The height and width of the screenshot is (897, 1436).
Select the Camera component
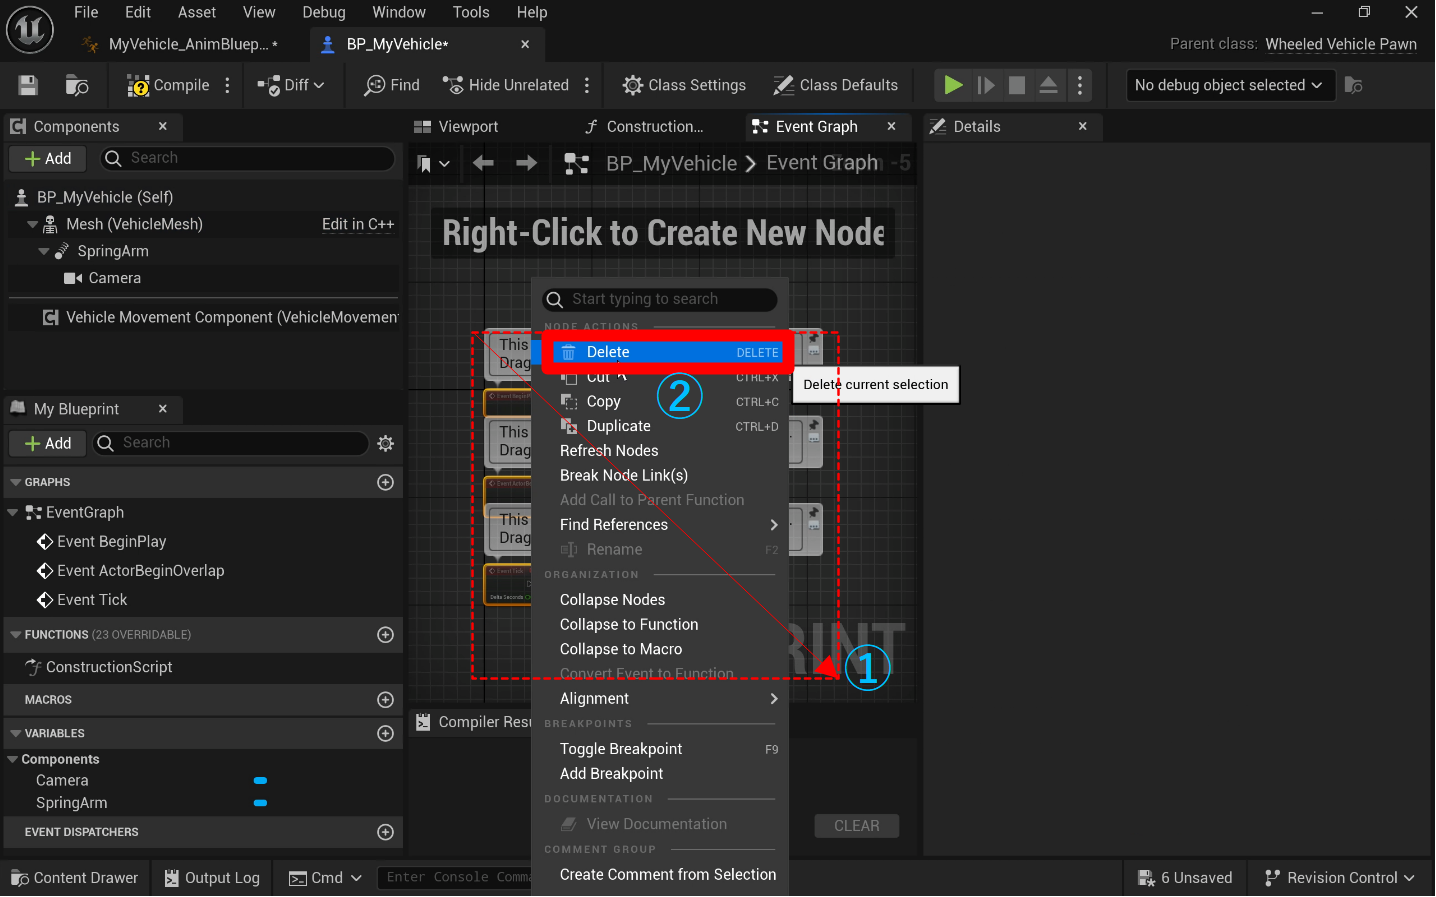(x=104, y=278)
